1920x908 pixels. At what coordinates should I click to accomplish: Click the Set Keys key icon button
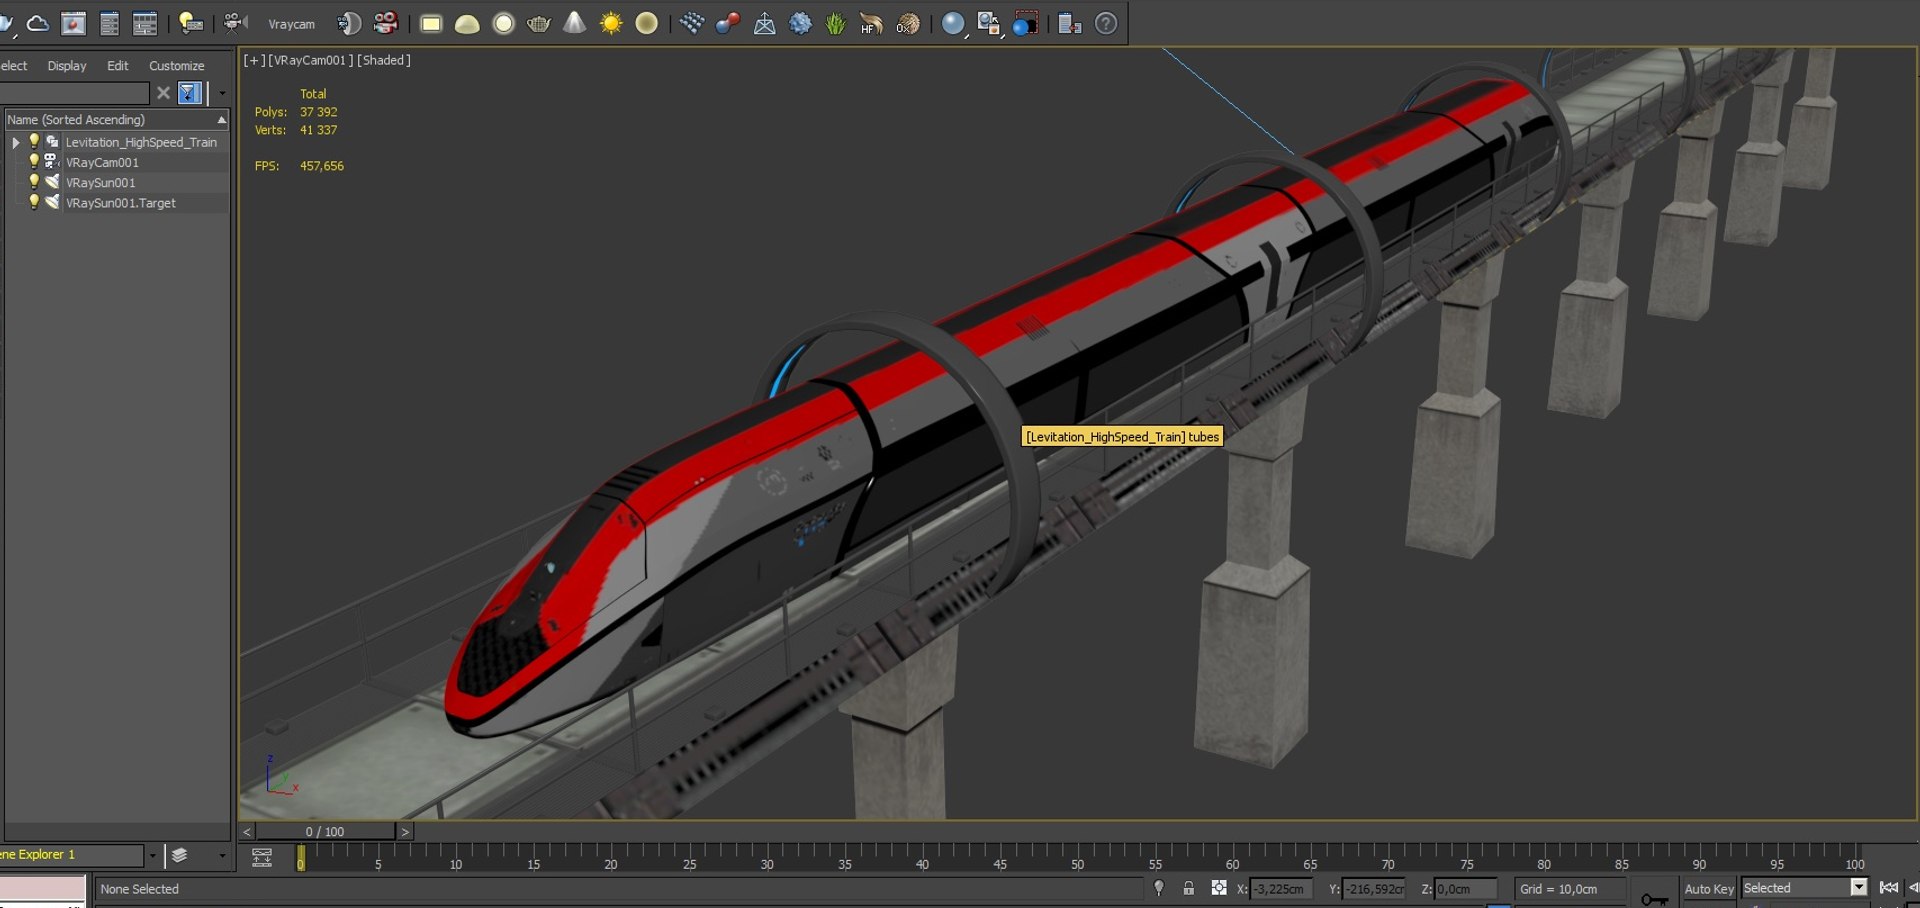tap(1654, 897)
